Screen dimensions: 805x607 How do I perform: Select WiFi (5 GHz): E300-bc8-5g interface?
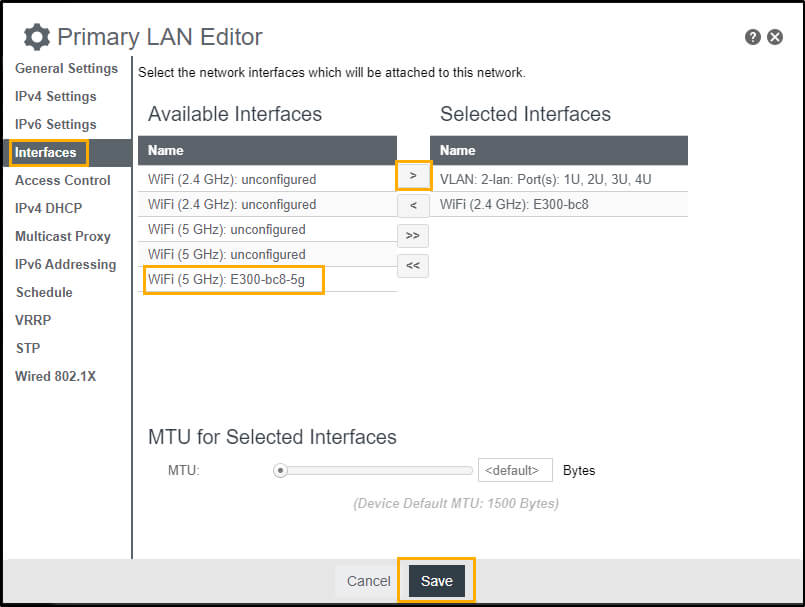pyautogui.click(x=233, y=280)
